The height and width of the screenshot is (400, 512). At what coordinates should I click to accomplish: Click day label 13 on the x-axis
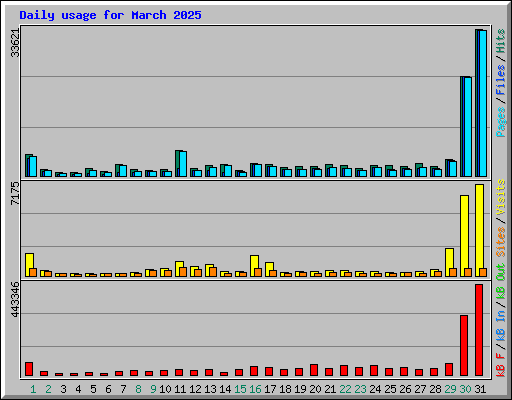click(210, 389)
